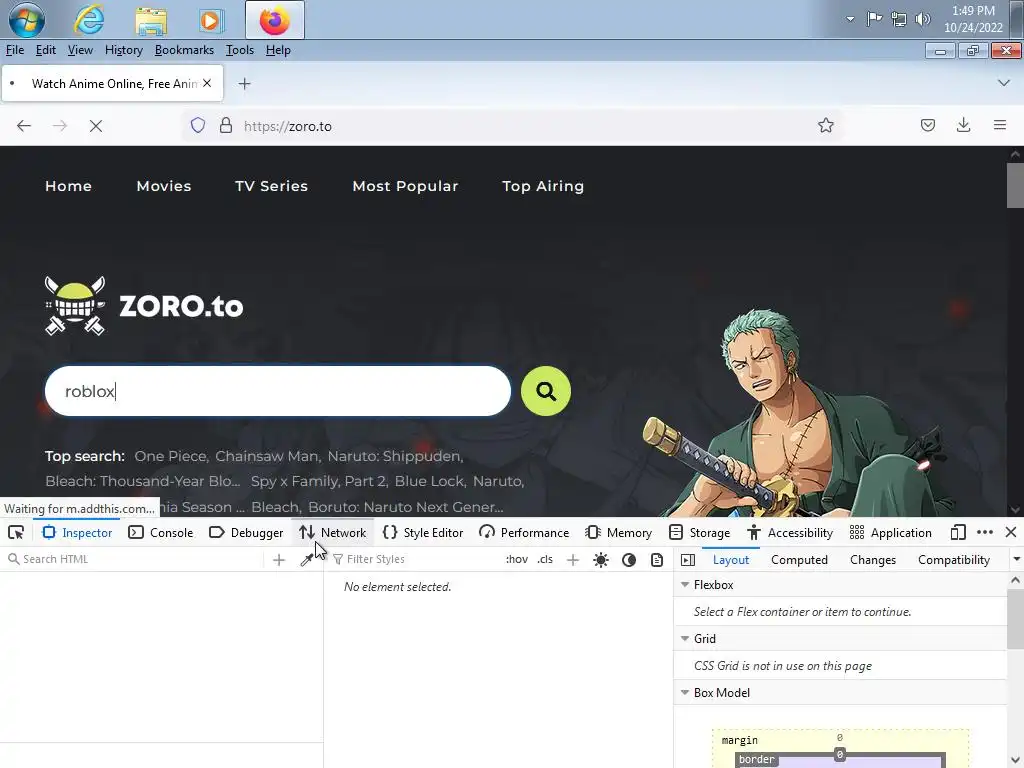Go back one page
This screenshot has height=768, width=1024.
24,125
